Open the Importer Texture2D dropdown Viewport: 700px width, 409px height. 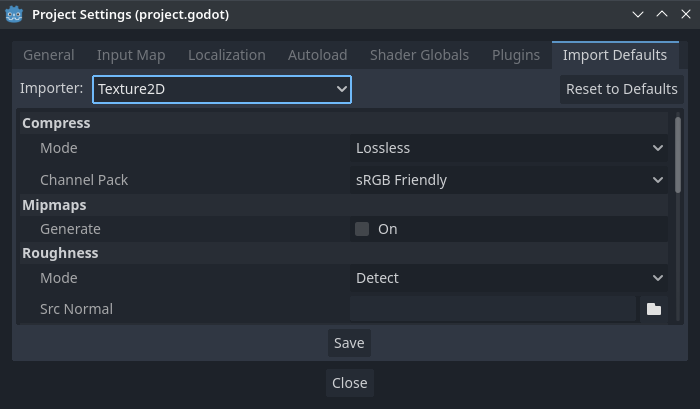tap(222, 89)
